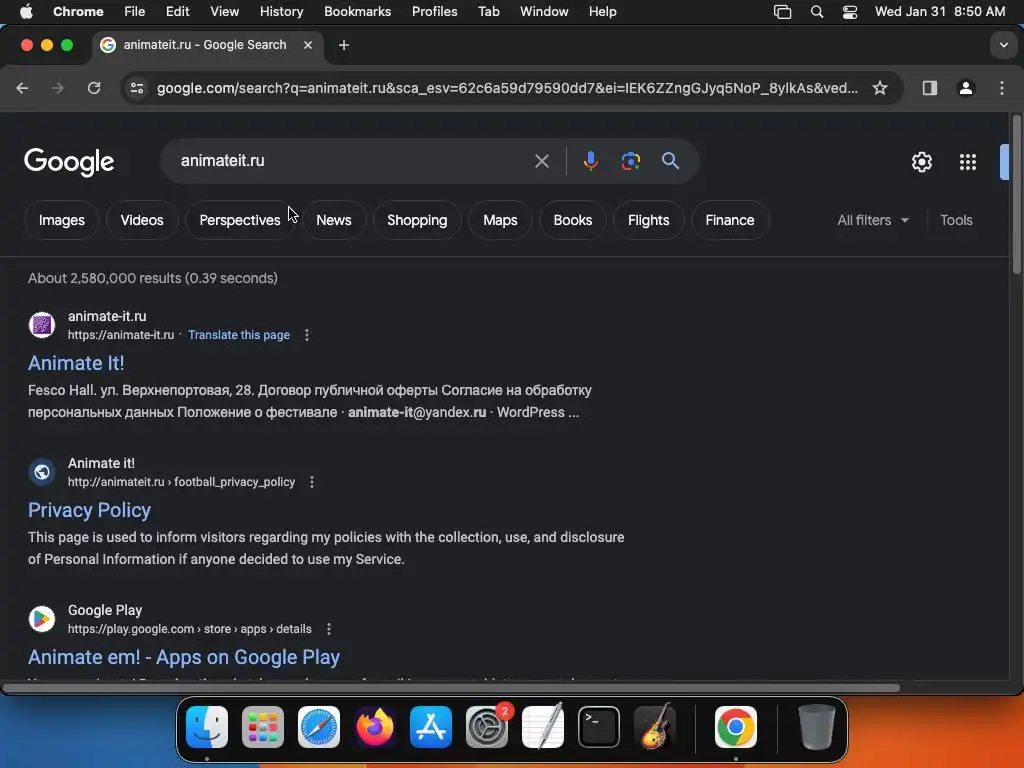Open the Animate It! result link

76,363
